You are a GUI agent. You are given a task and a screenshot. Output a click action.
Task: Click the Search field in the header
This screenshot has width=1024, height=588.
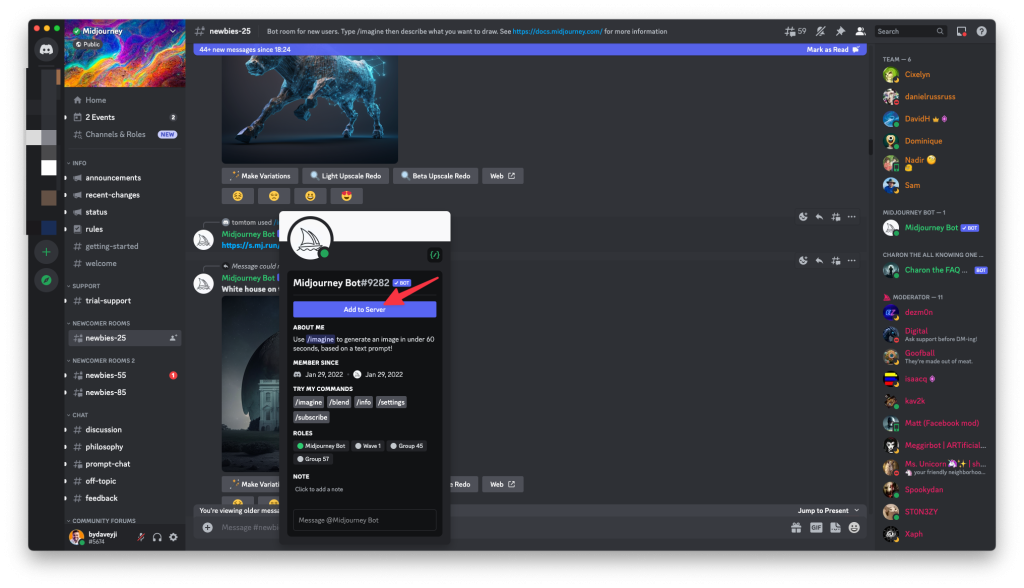(912, 31)
